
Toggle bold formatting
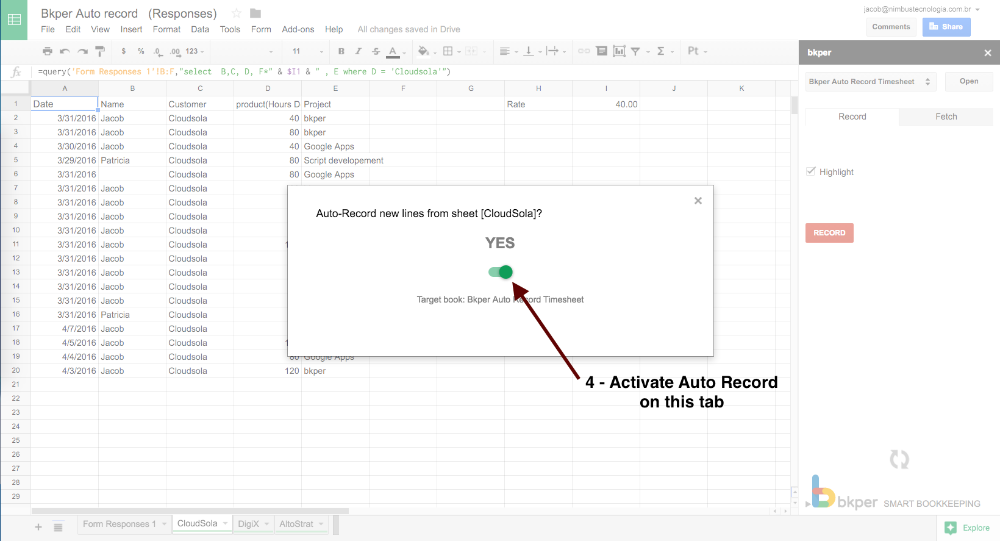pyautogui.click(x=341, y=51)
